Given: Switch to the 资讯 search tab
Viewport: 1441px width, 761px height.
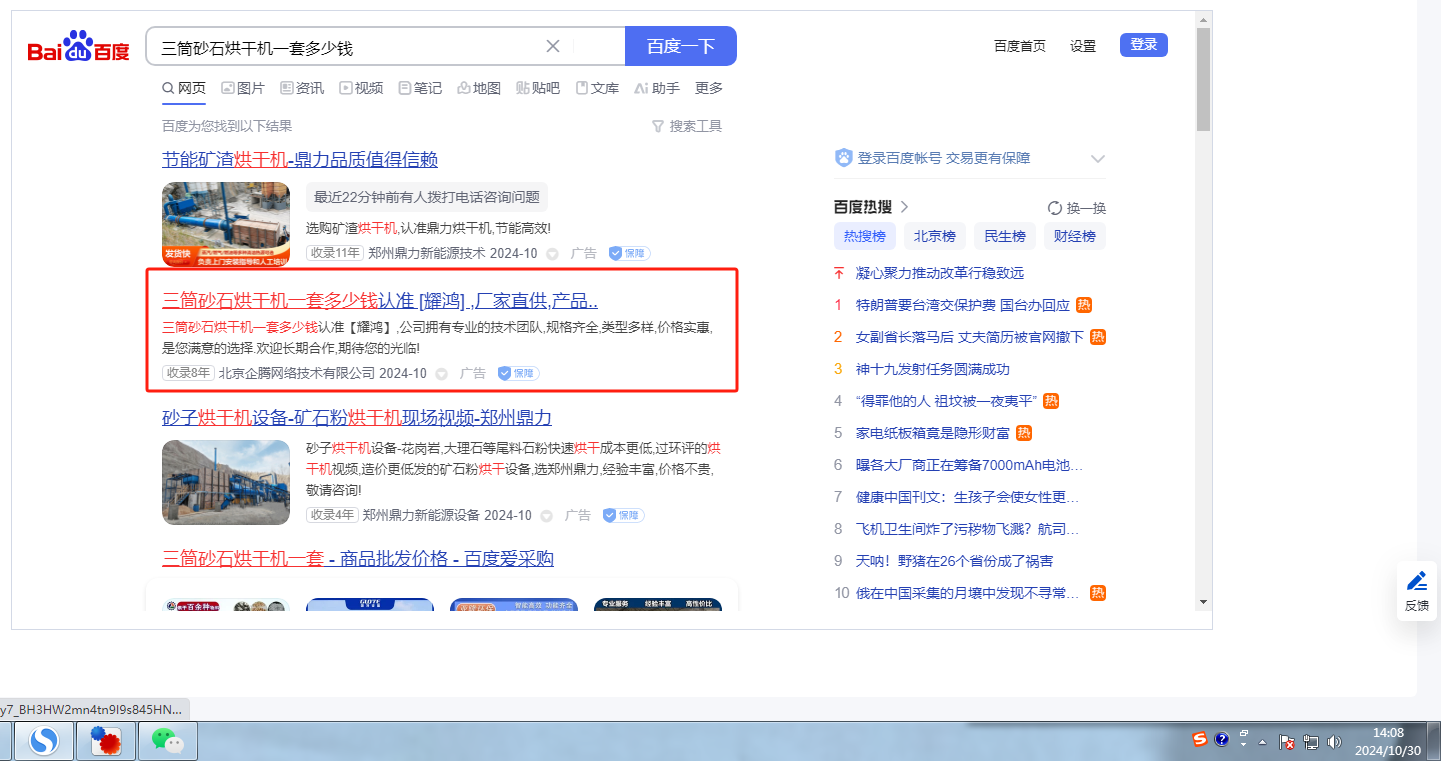Looking at the screenshot, I should (302, 88).
